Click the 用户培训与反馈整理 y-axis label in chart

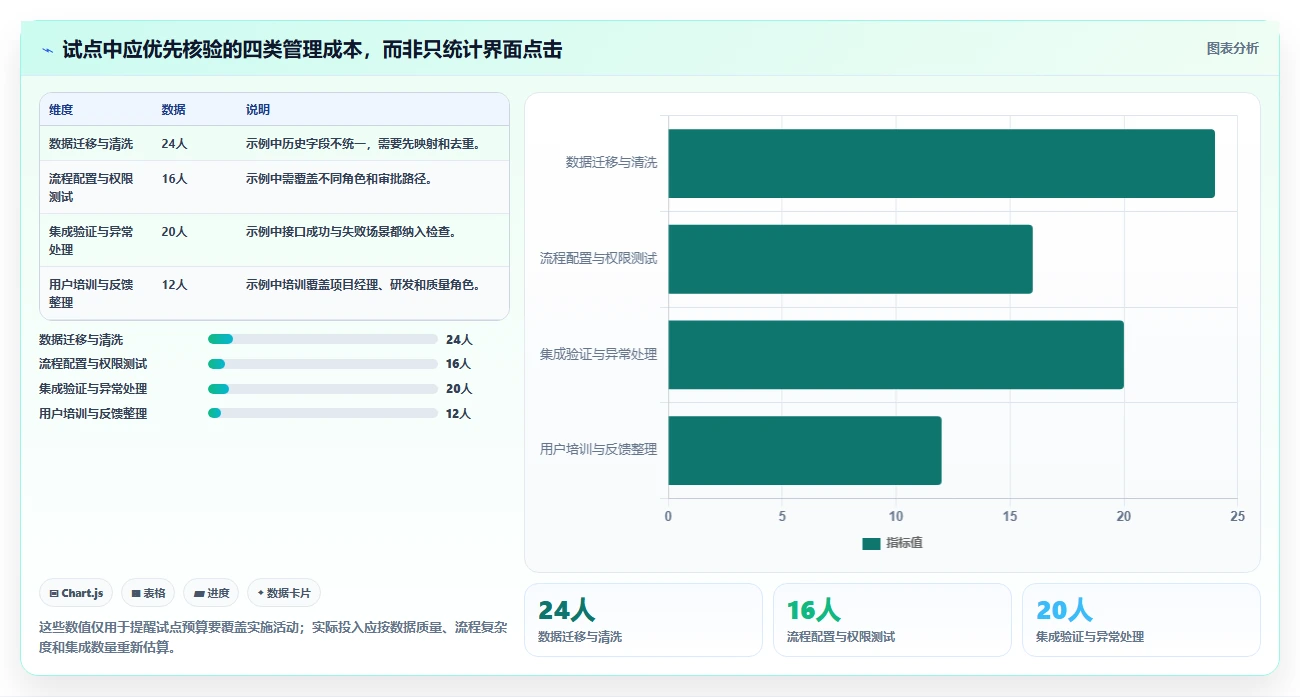click(x=598, y=450)
